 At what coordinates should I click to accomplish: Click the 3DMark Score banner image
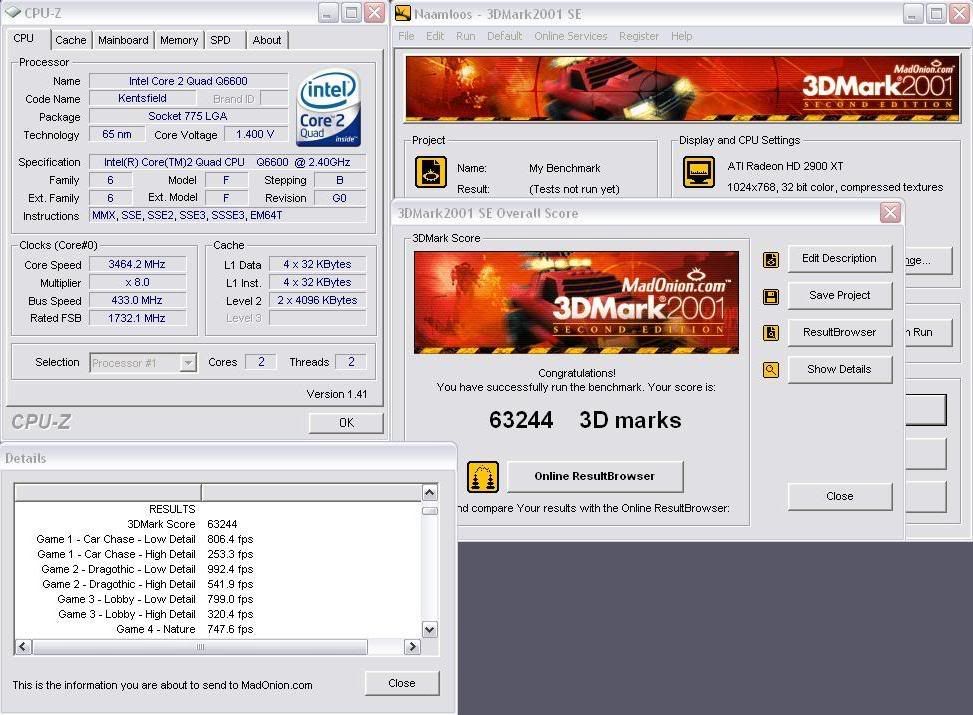(576, 303)
